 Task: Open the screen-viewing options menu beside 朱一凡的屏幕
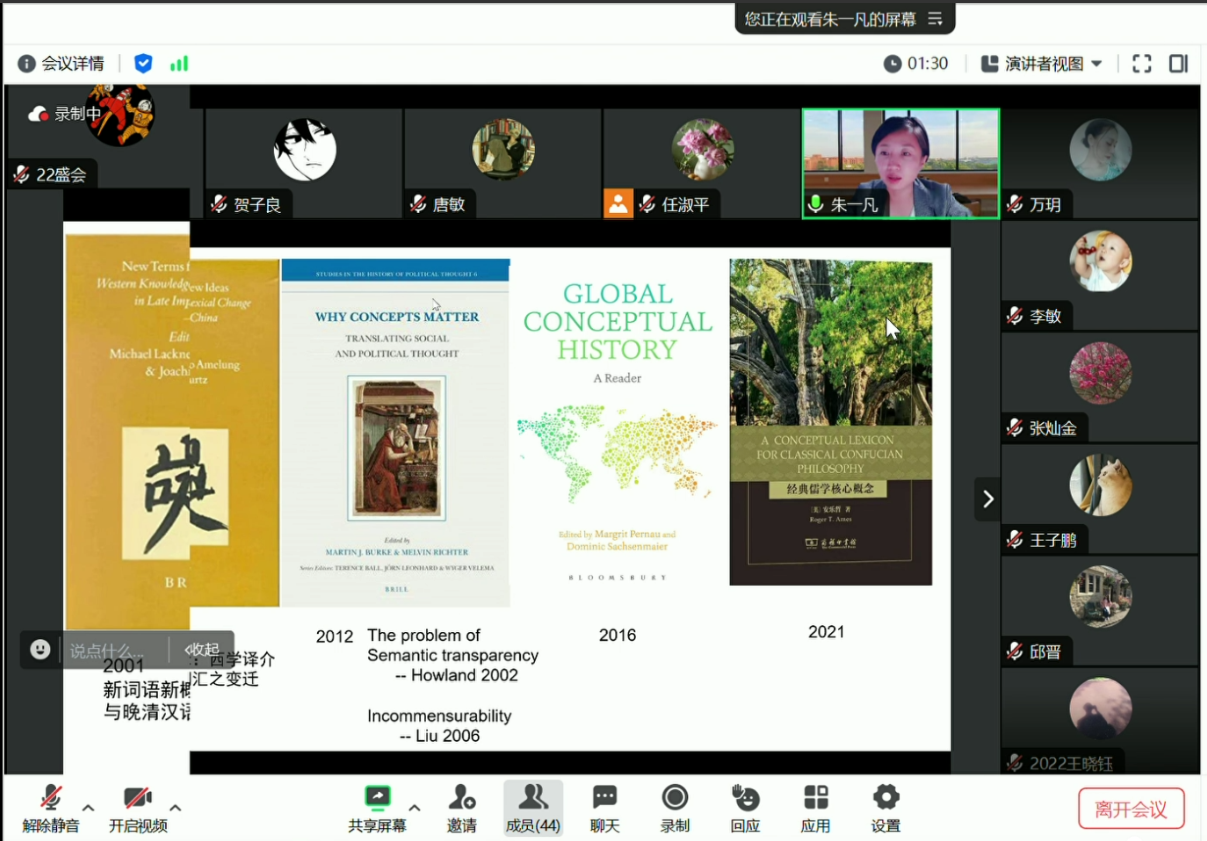pyautogui.click(x=936, y=18)
